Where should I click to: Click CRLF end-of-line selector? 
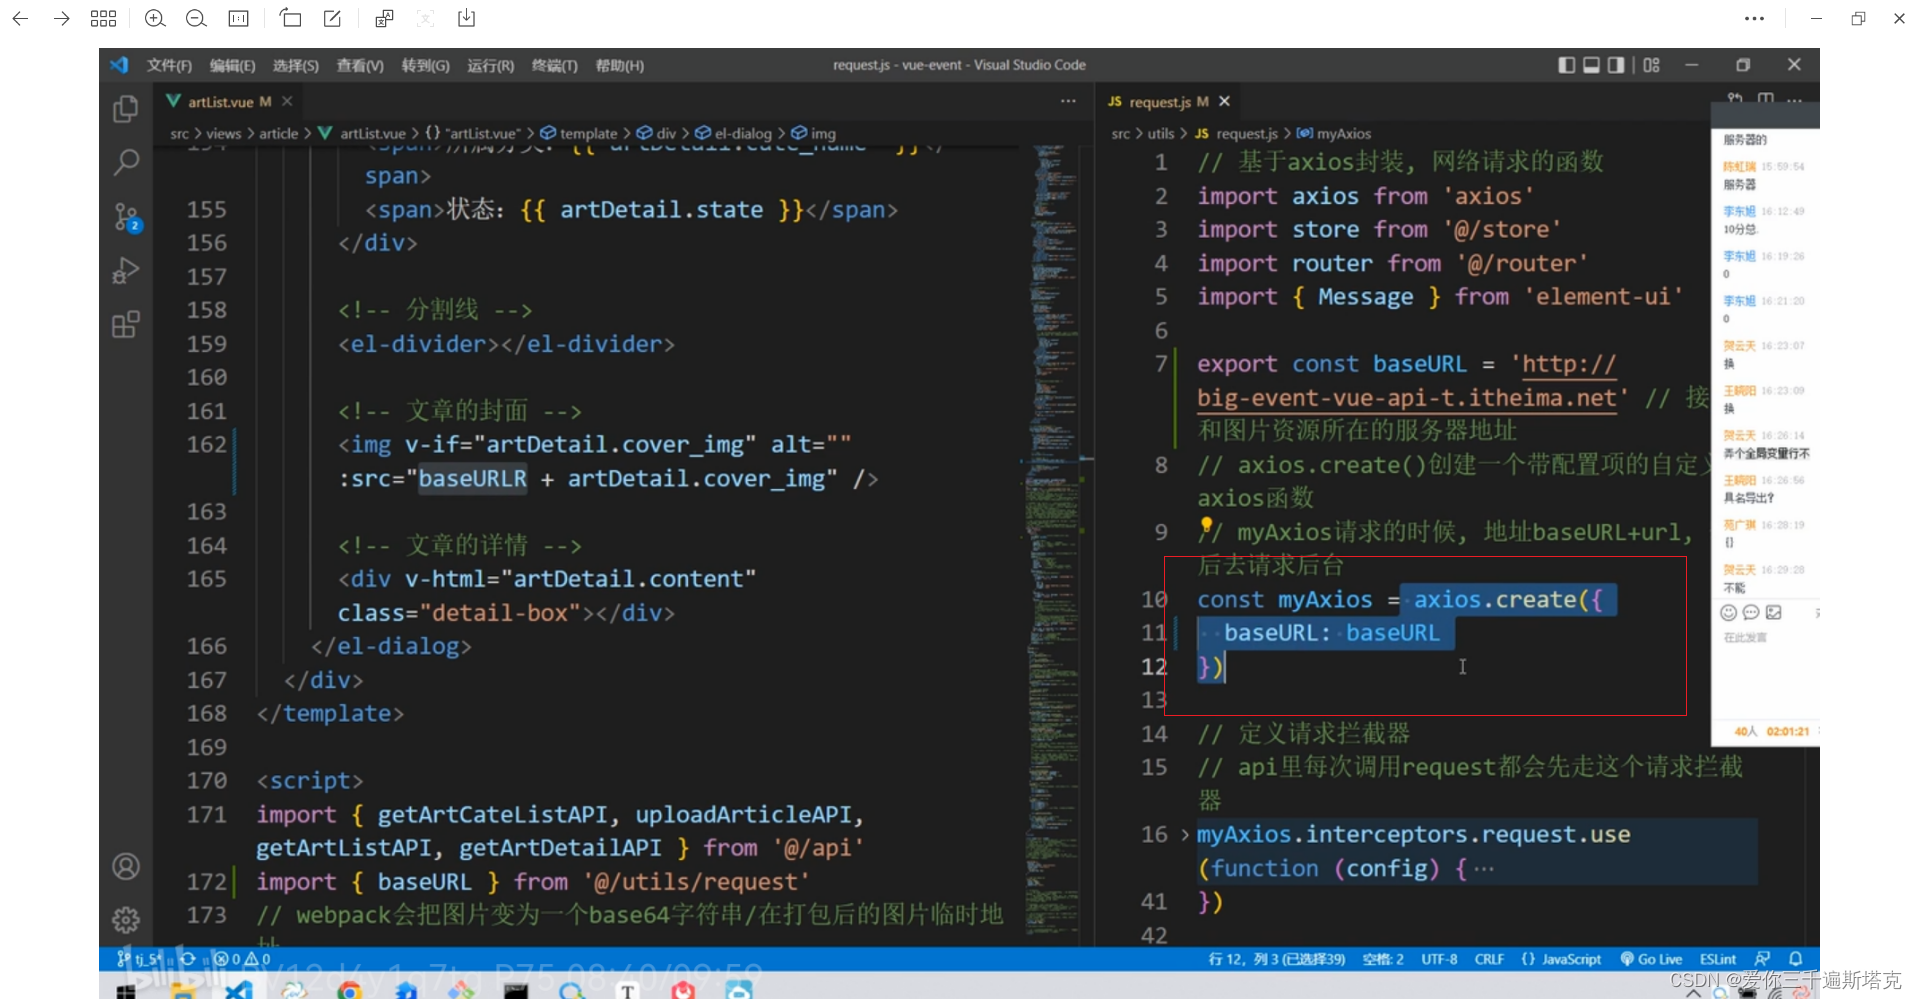coord(1489,959)
